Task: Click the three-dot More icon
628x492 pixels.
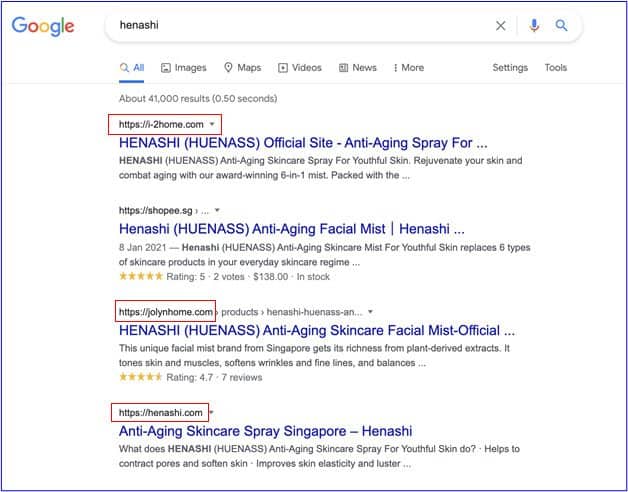Action: tap(395, 68)
